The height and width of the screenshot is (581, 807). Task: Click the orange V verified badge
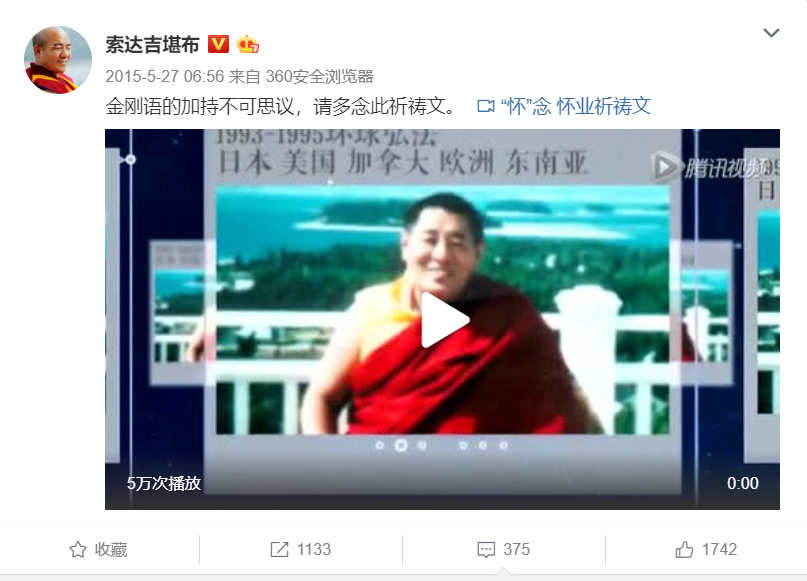(x=218, y=44)
